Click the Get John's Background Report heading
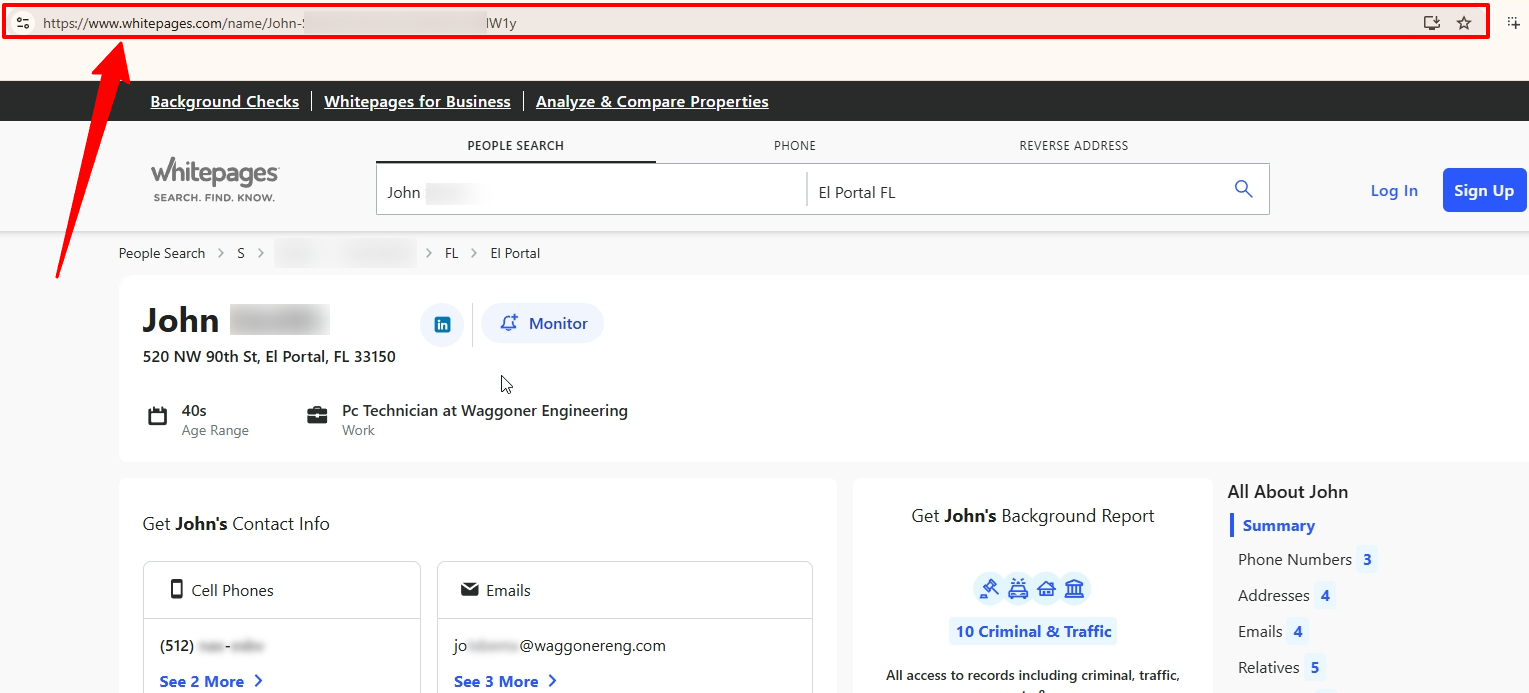Image resolution: width=1529 pixels, height=693 pixels. (1033, 516)
